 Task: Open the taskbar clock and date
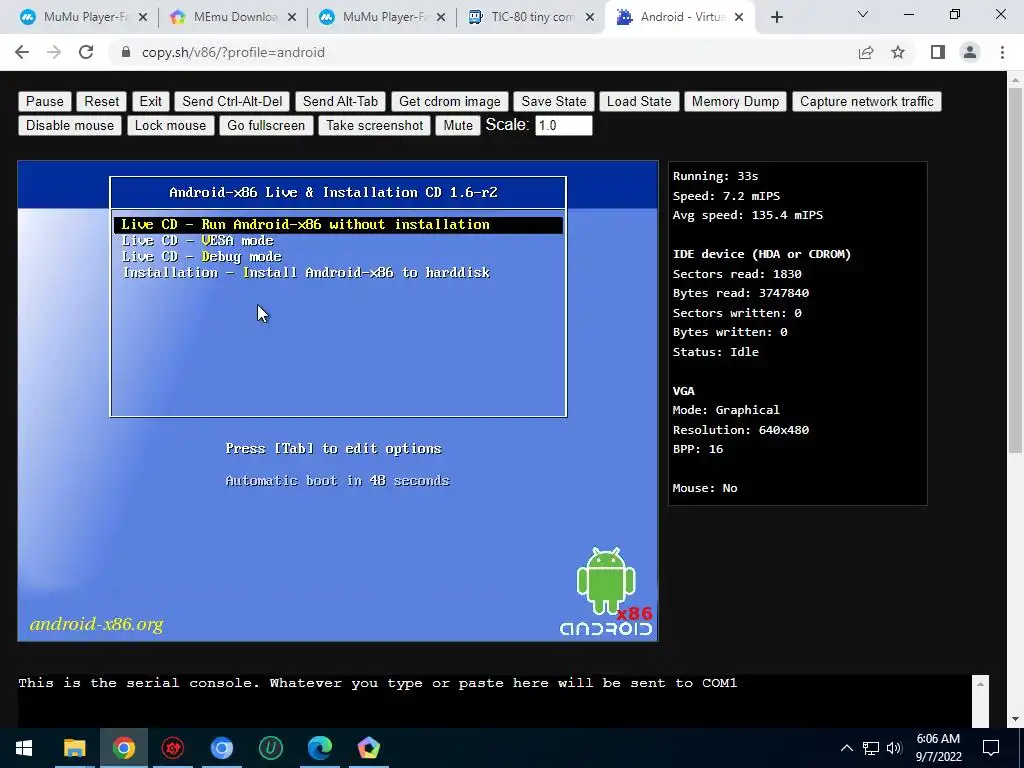coord(938,748)
